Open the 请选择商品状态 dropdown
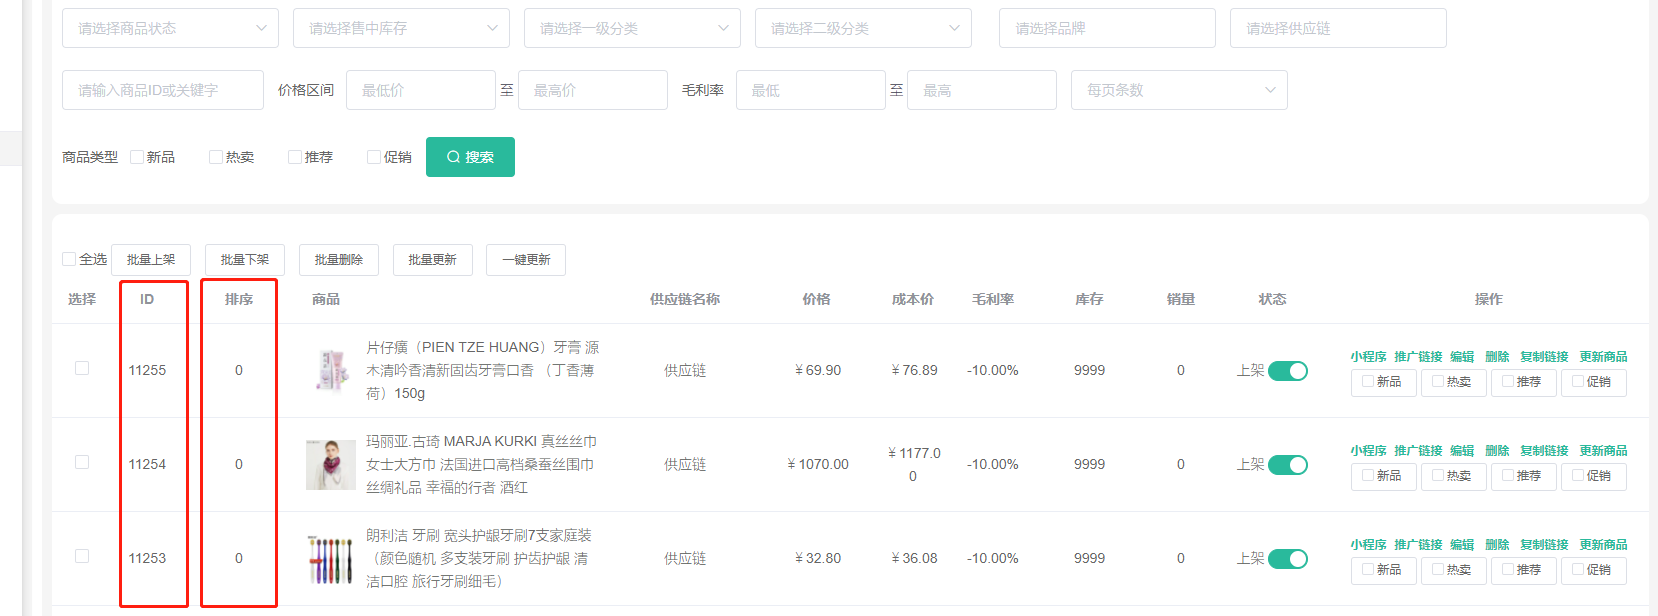This screenshot has width=1658, height=616. (170, 28)
